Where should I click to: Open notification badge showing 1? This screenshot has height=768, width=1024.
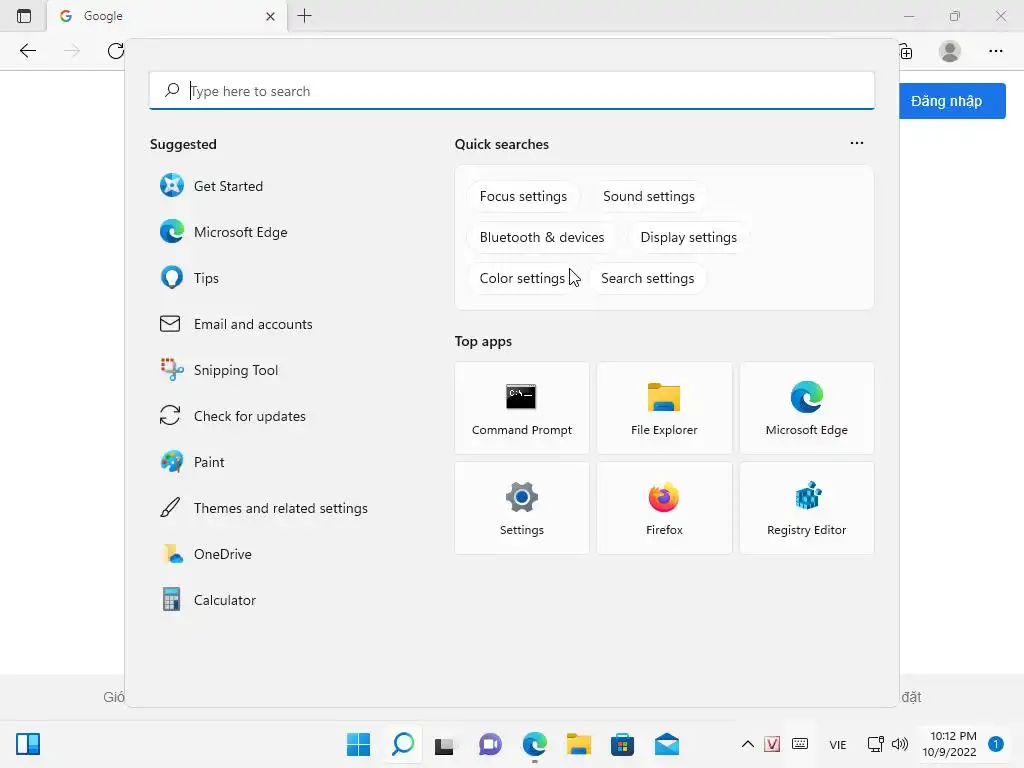pos(996,744)
